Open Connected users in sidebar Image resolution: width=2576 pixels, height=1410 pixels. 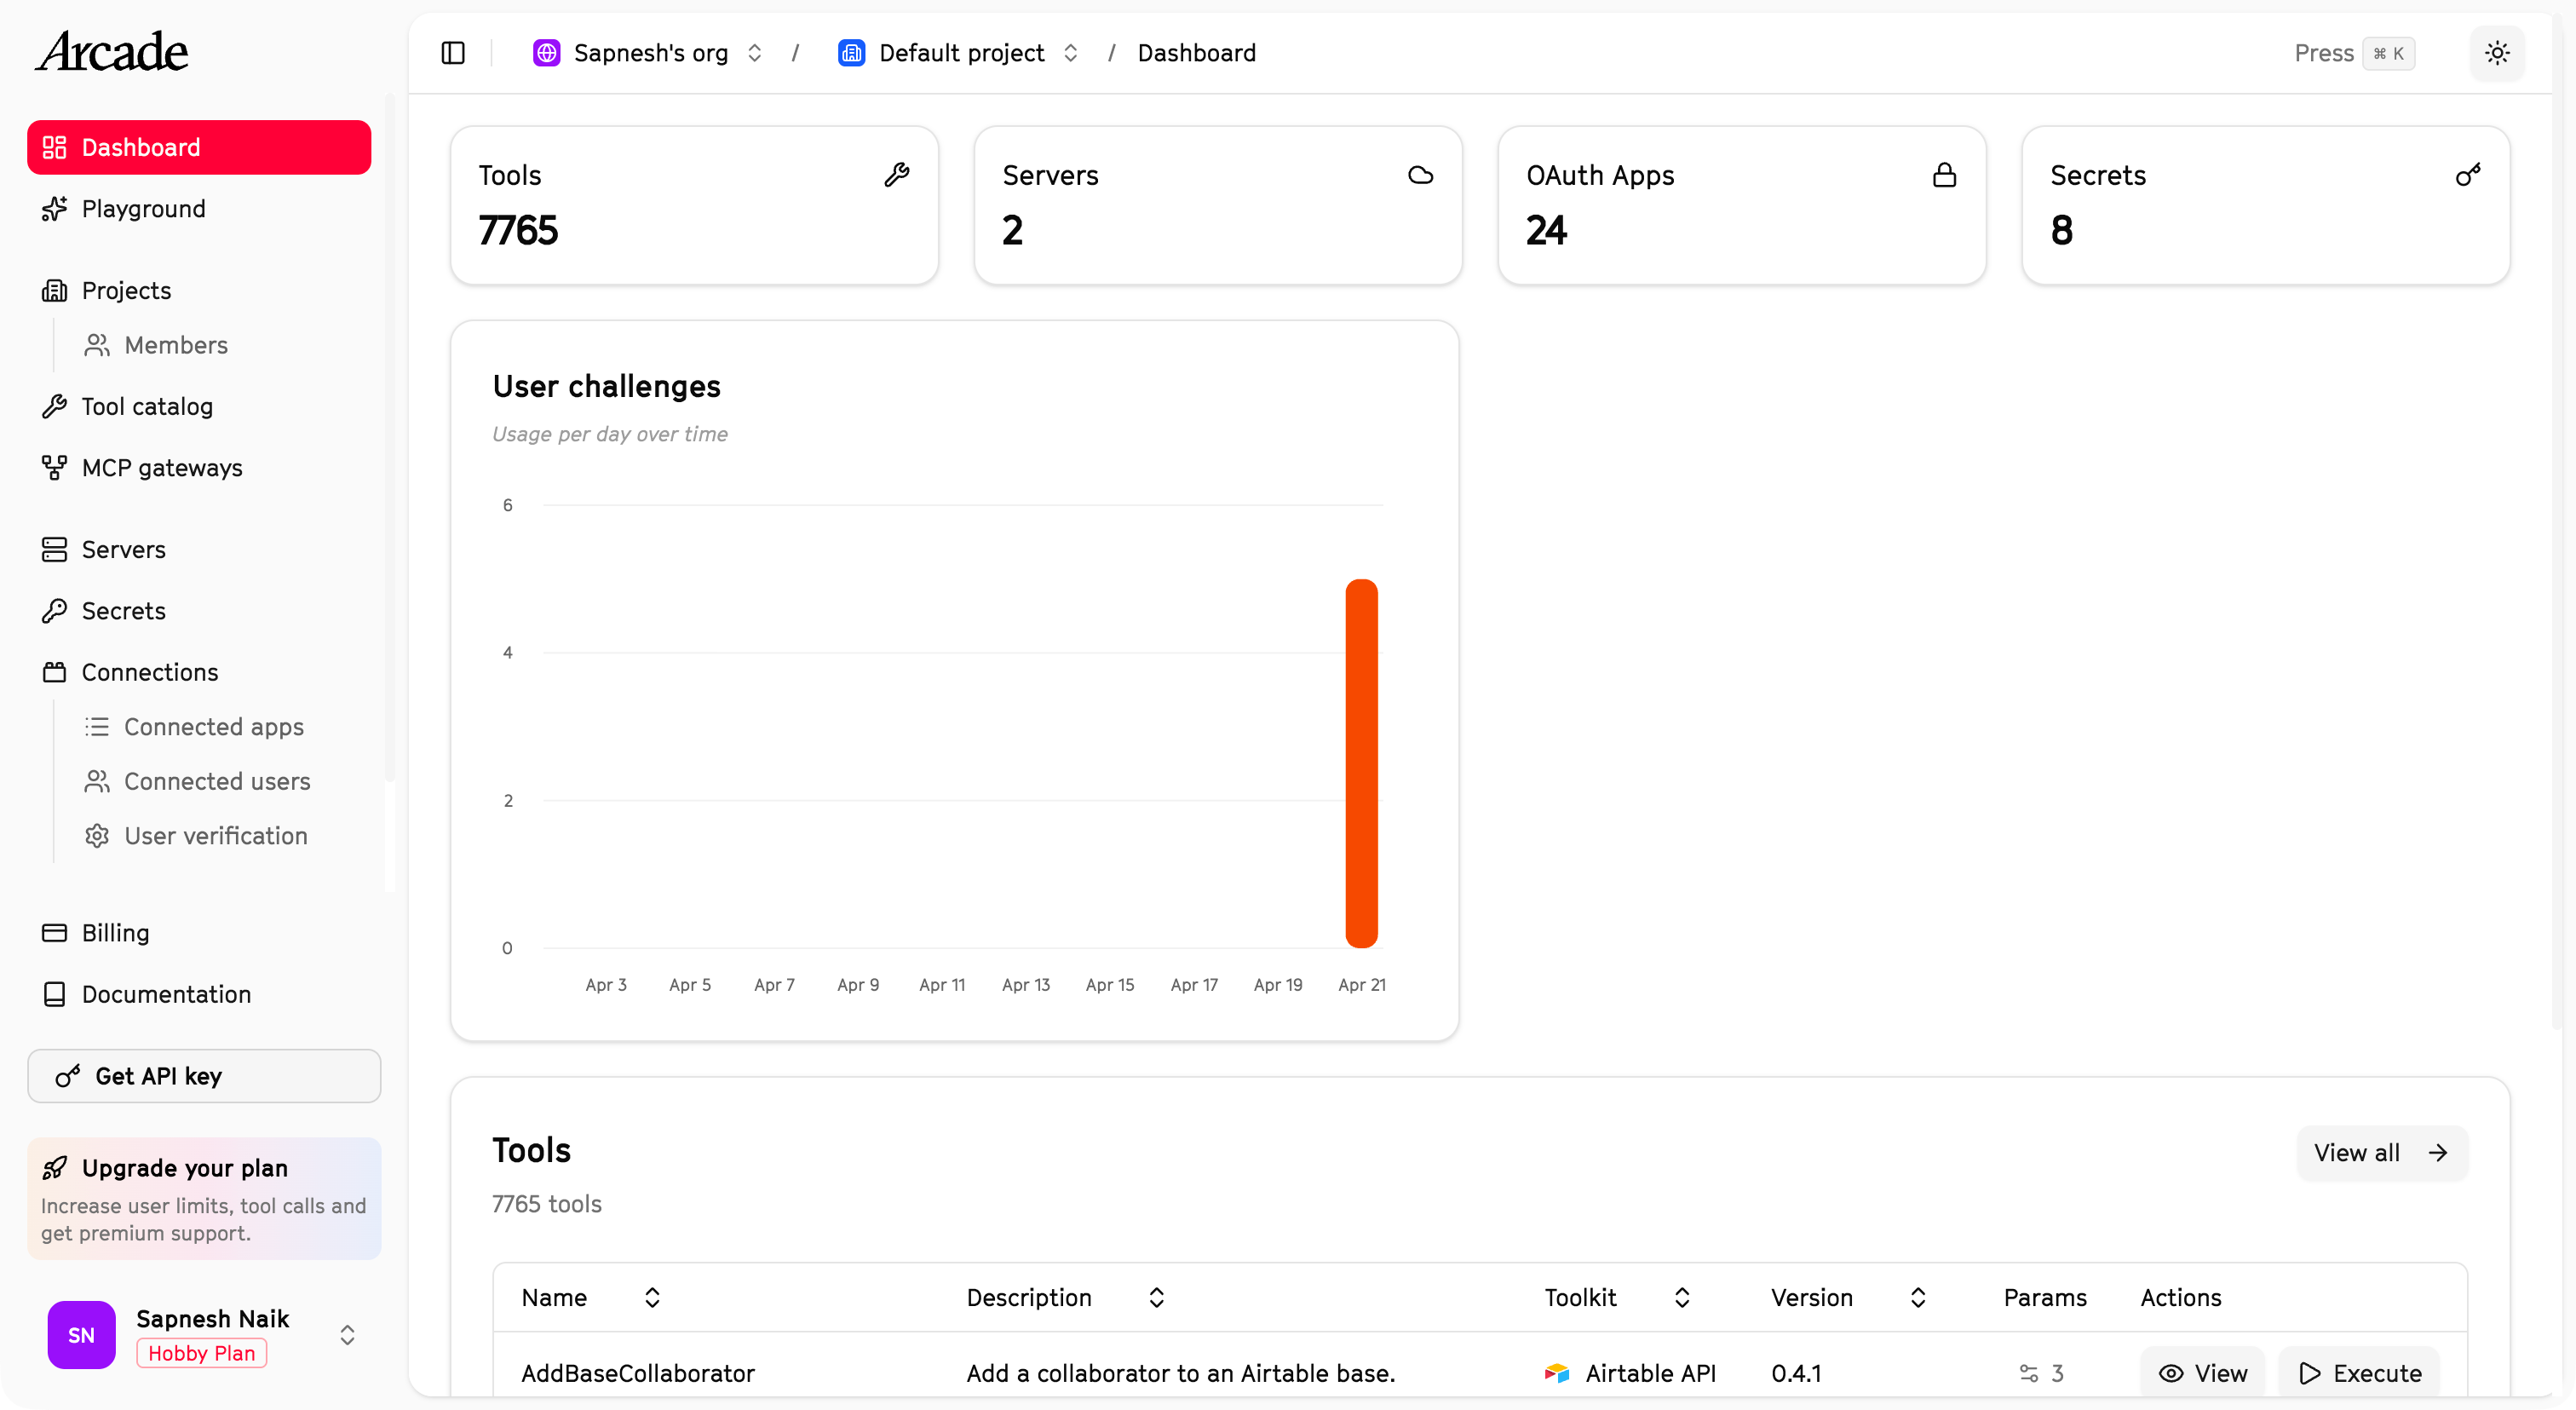coord(216,781)
